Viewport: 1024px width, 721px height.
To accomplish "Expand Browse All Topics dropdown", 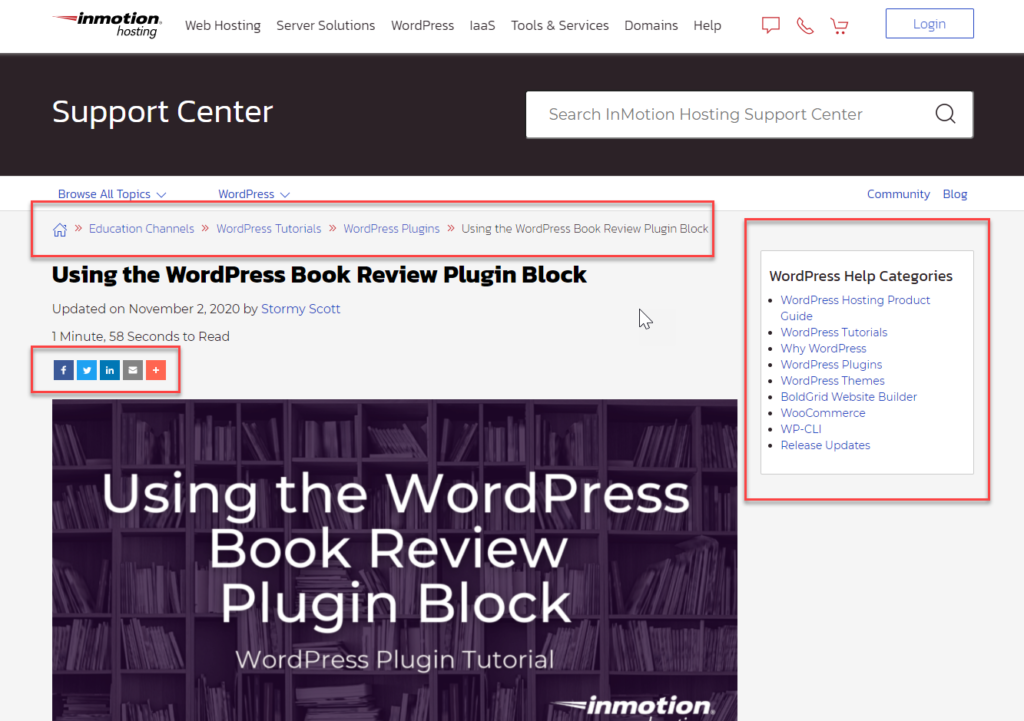I will [x=112, y=194].
